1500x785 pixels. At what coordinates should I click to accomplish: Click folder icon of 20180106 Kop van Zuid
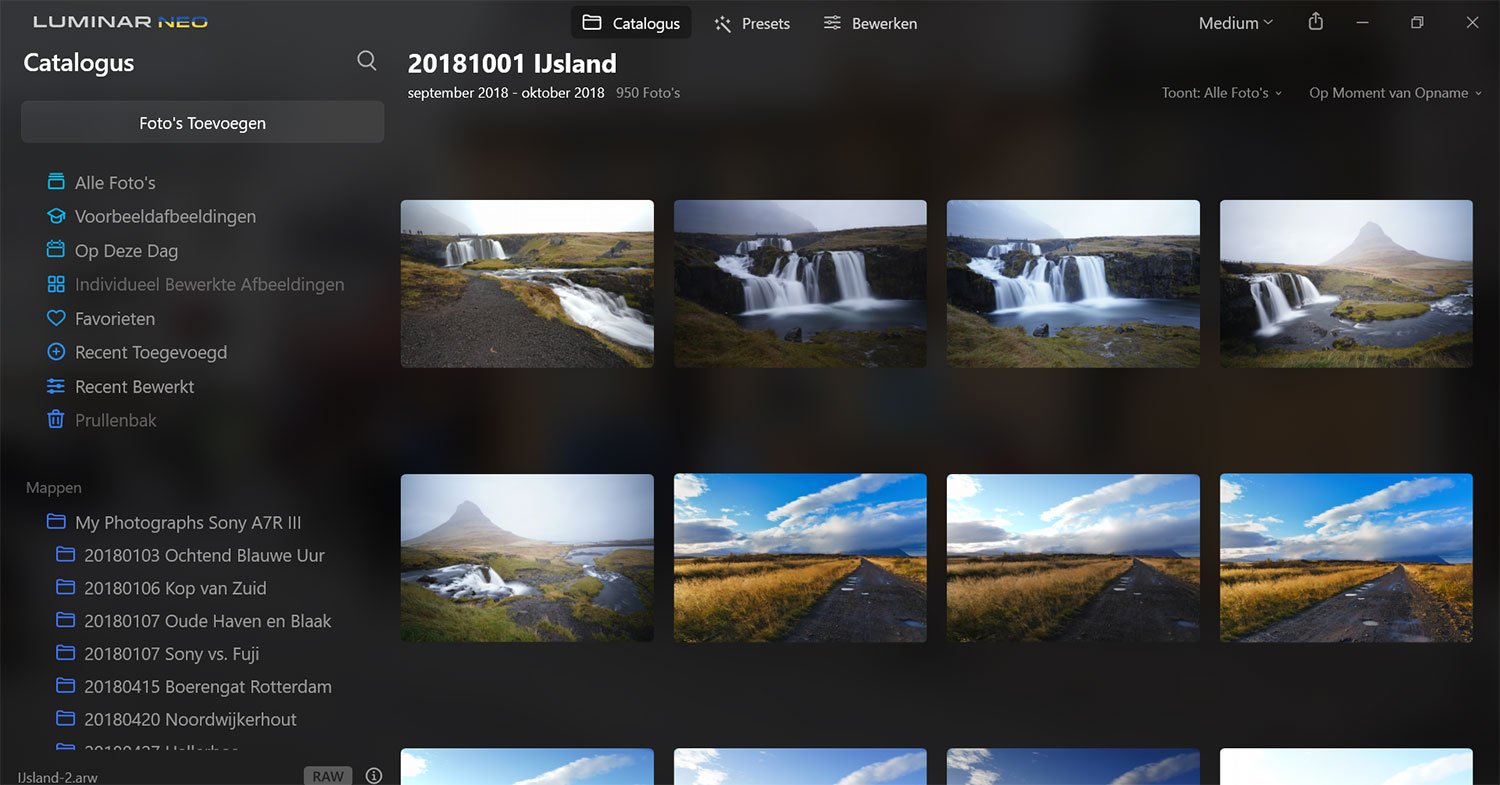(66, 588)
